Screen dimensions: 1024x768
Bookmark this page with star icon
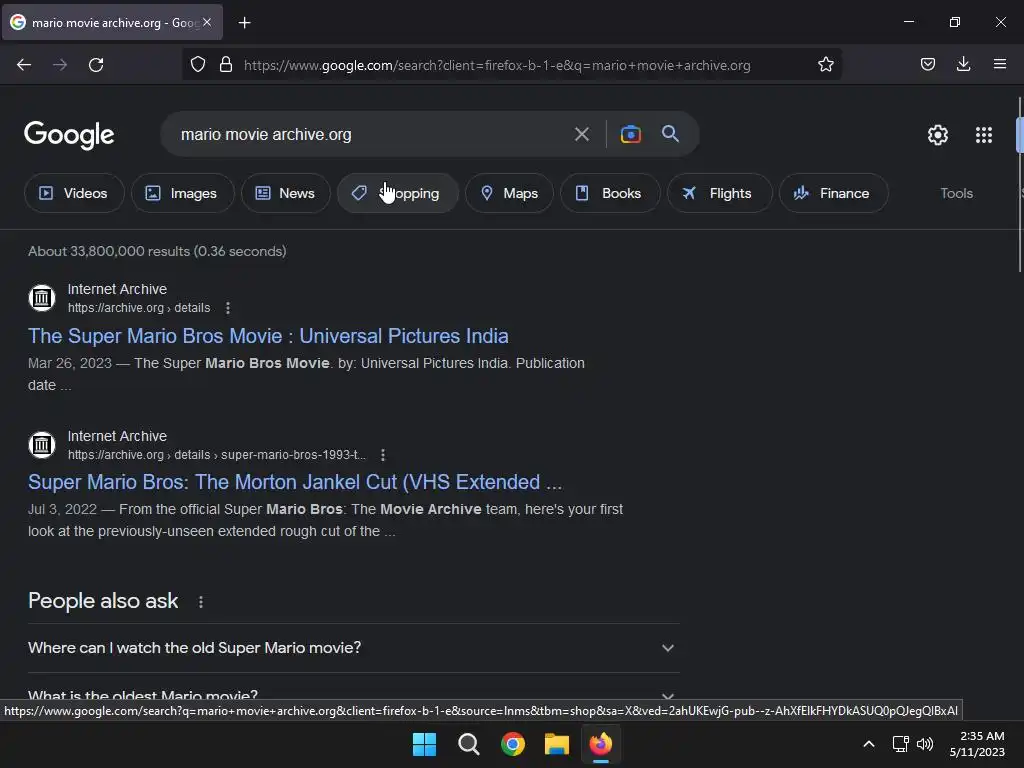(825, 65)
